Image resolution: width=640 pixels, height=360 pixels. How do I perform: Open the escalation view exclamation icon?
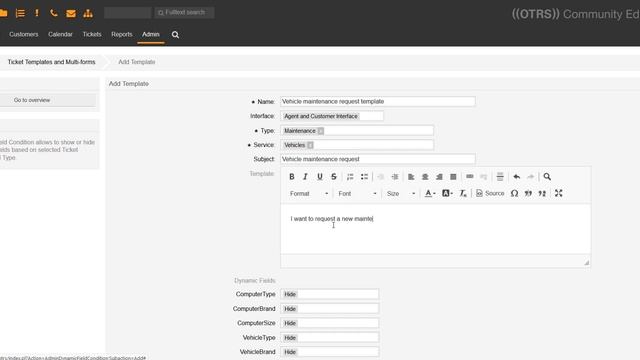click(x=37, y=13)
